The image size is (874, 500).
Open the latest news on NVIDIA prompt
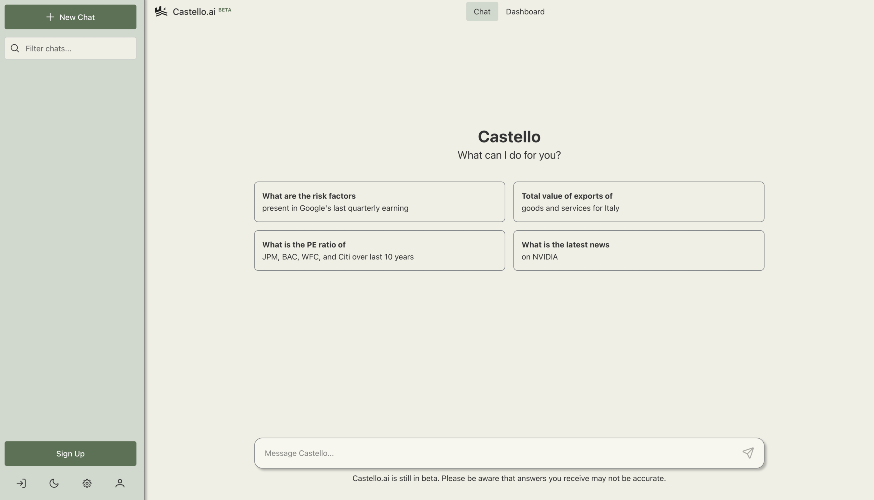tap(638, 250)
